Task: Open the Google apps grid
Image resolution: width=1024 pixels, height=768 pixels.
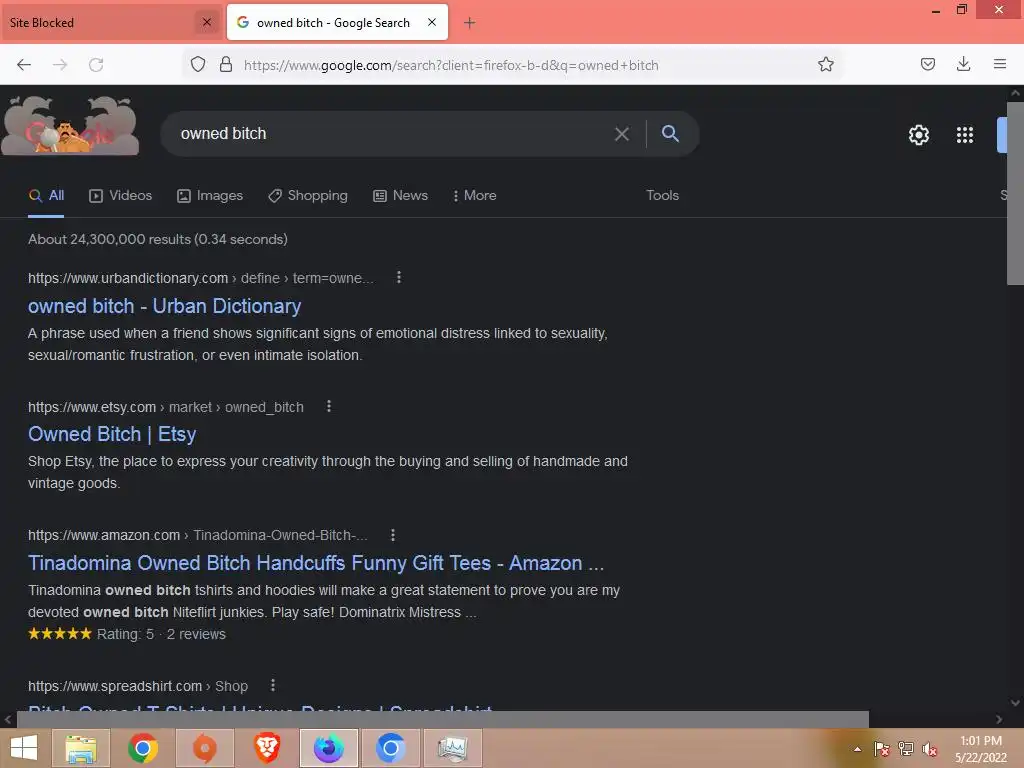Action: [965, 135]
